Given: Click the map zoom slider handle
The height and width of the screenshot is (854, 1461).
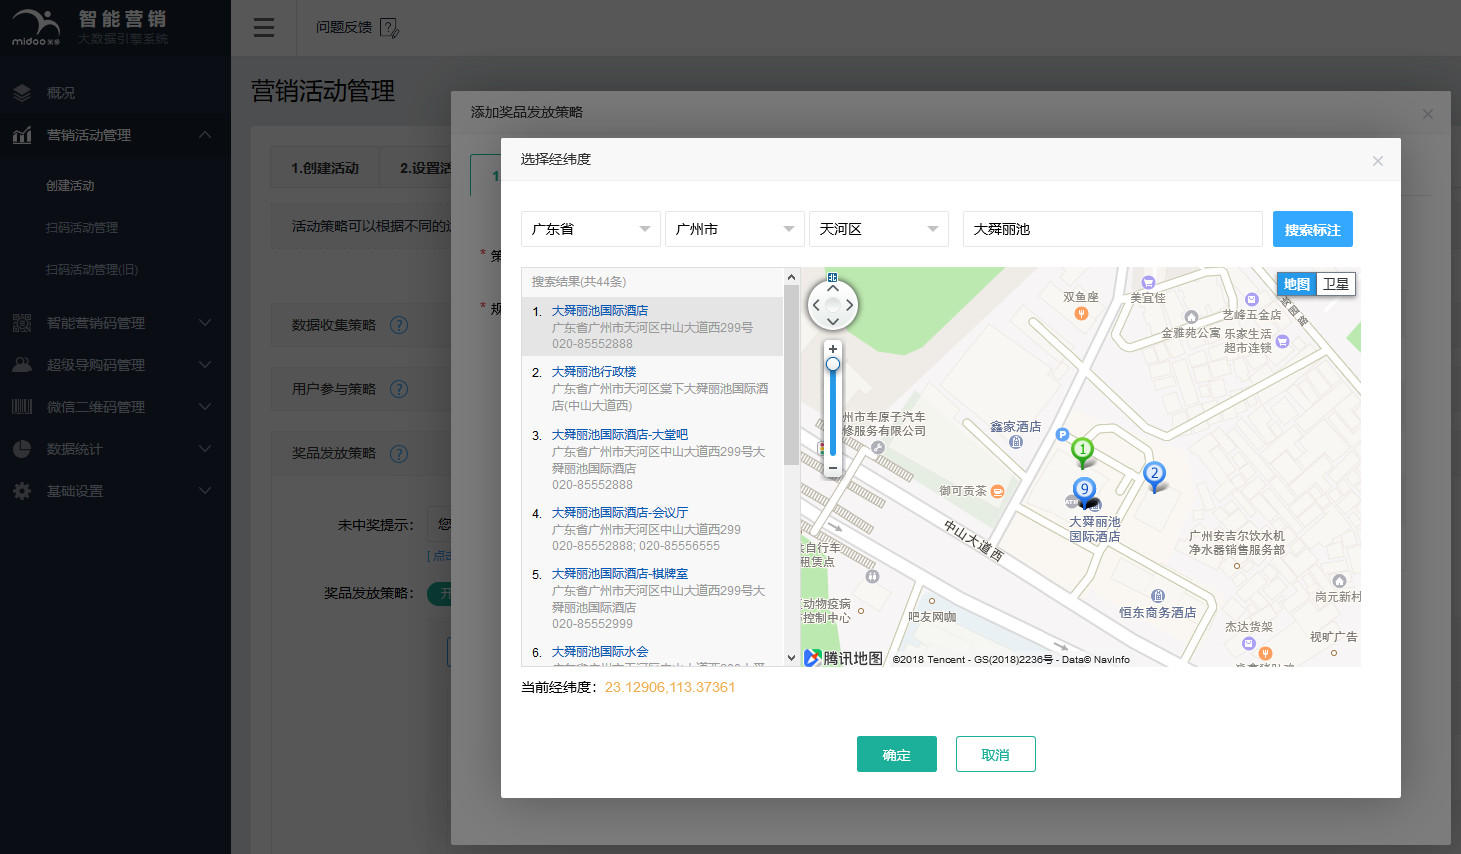Looking at the screenshot, I should 833,364.
